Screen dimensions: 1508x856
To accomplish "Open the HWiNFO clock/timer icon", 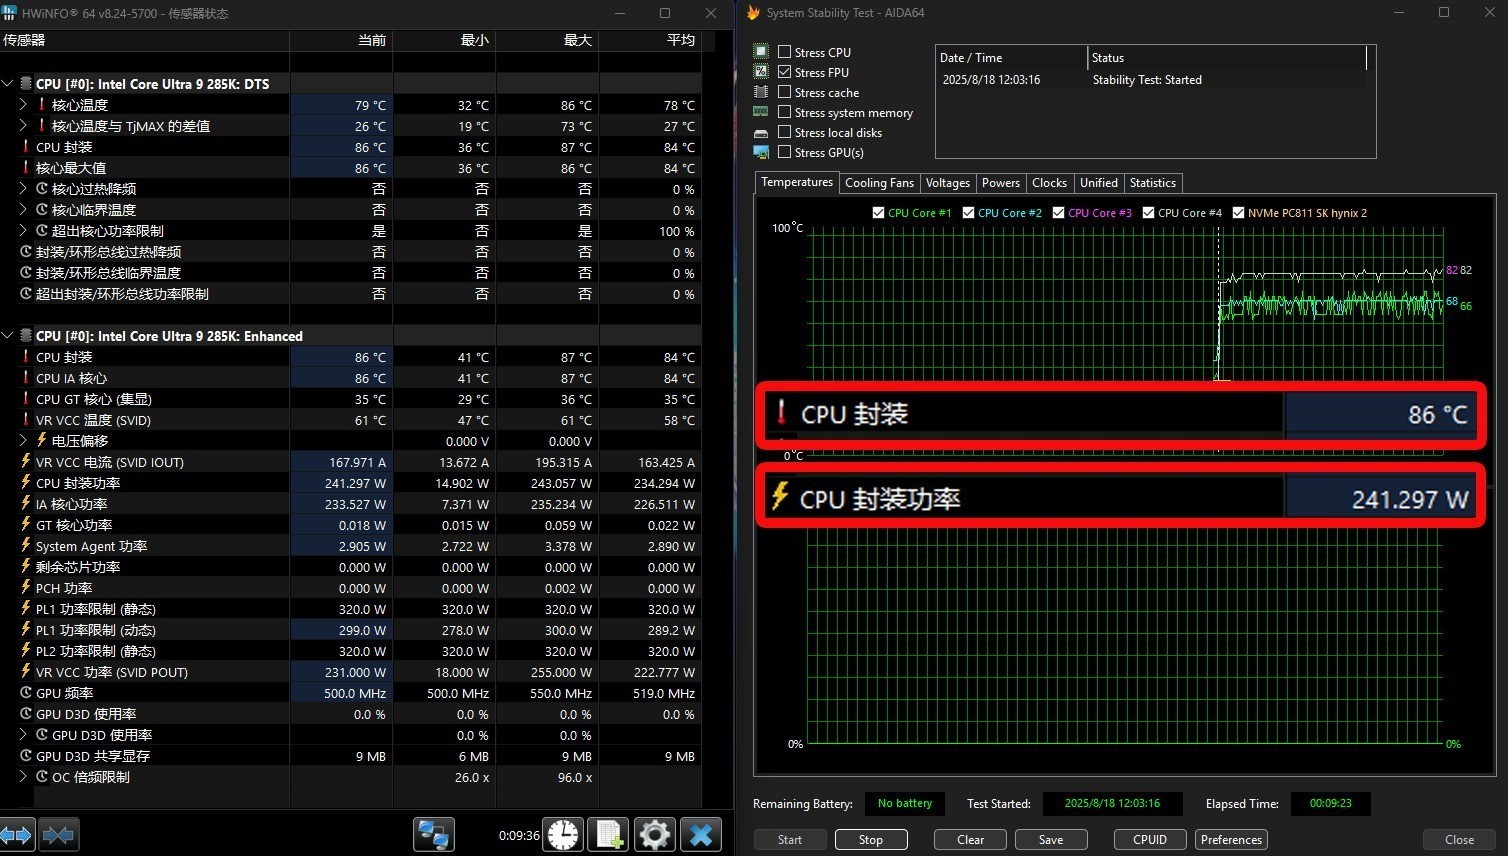I will click(x=563, y=834).
